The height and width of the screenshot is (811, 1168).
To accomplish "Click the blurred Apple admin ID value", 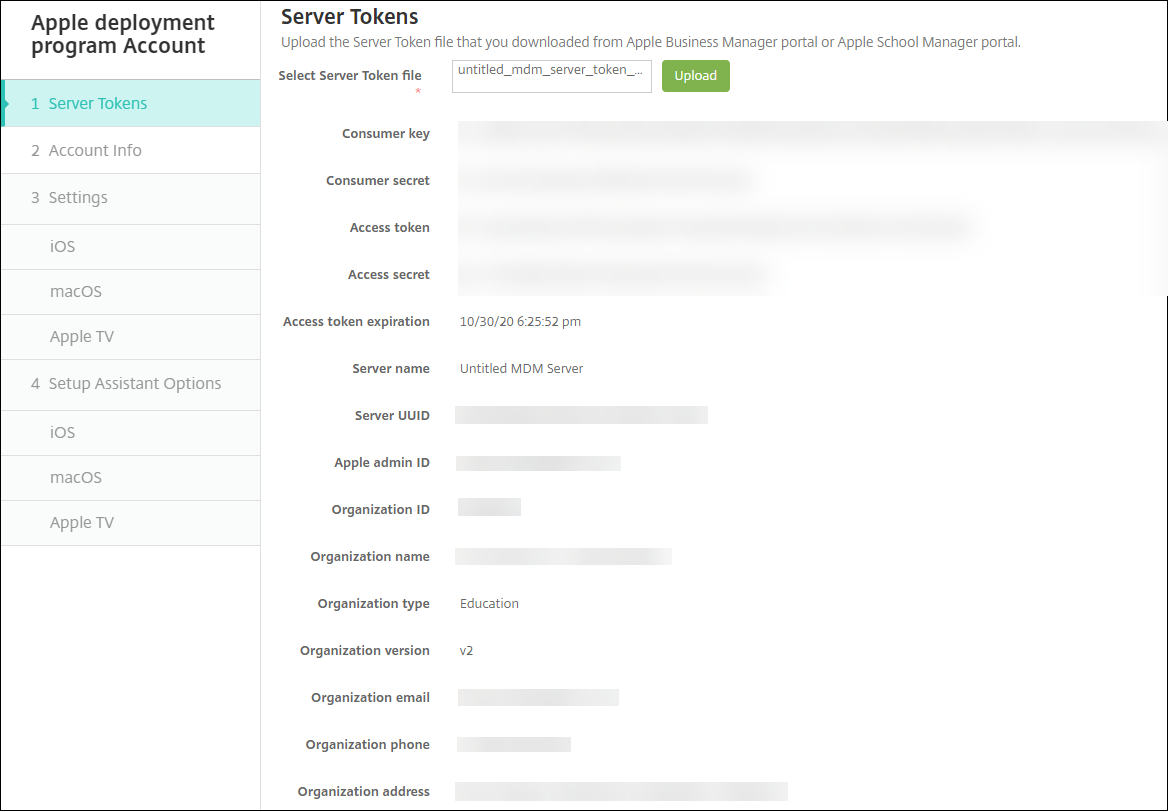I will click(538, 463).
